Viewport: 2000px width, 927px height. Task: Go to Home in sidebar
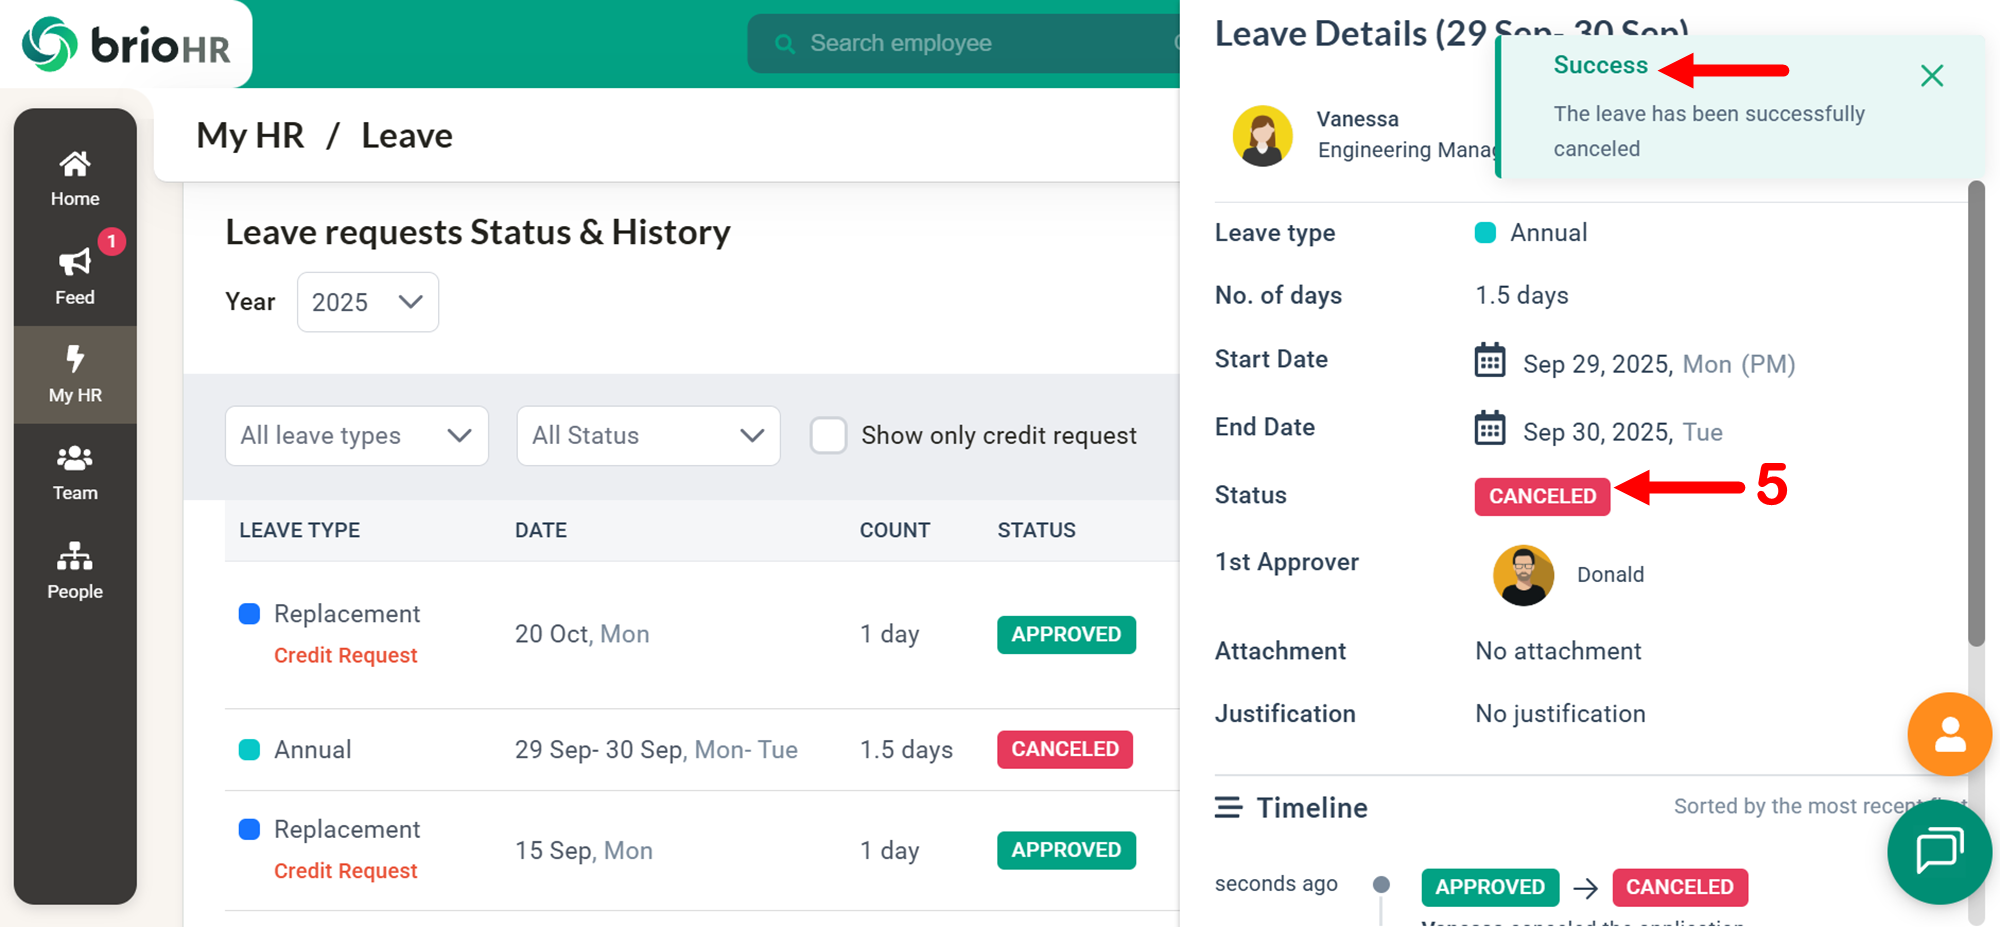click(75, 178)
